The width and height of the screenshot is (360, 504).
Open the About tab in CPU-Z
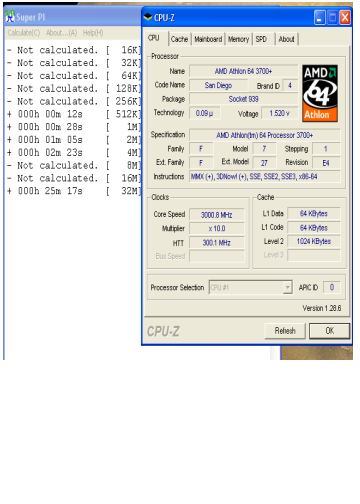[x=286, y=39]
